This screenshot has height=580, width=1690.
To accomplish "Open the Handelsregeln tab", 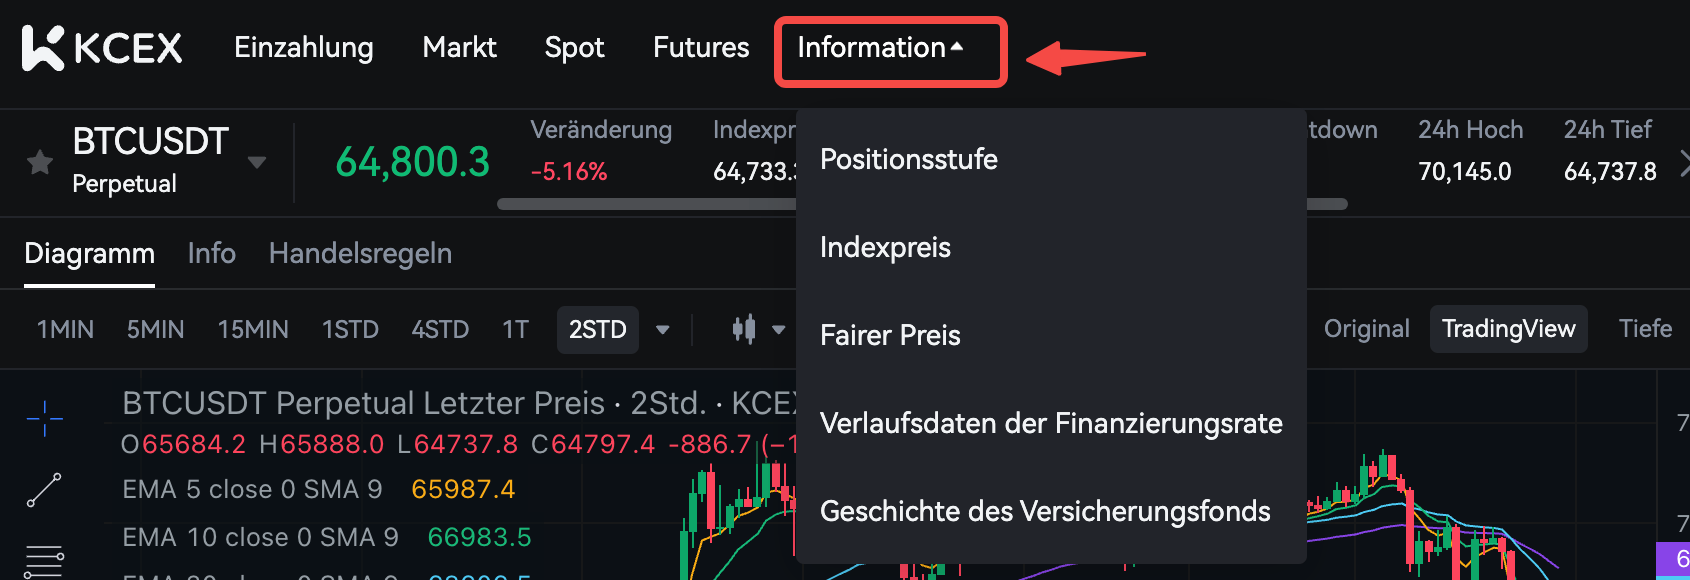I will point(360,254).
